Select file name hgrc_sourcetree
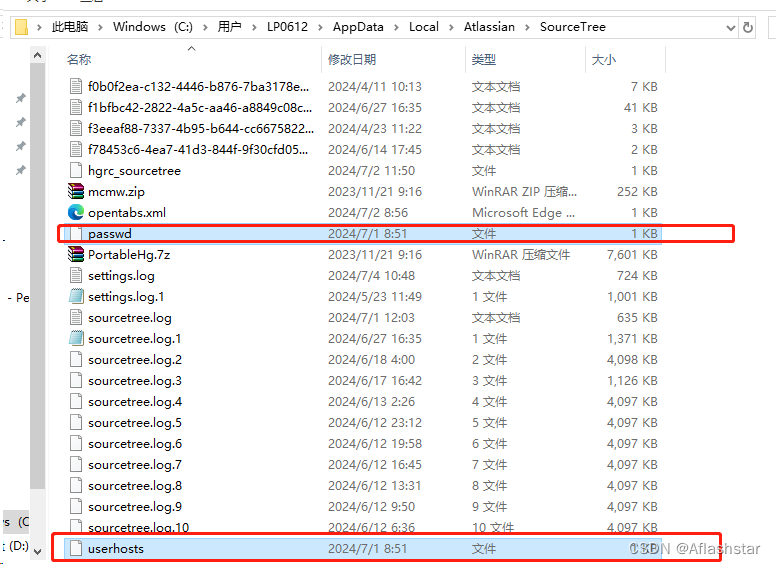Viewport: 776px width, 564px height. (134, 171)
